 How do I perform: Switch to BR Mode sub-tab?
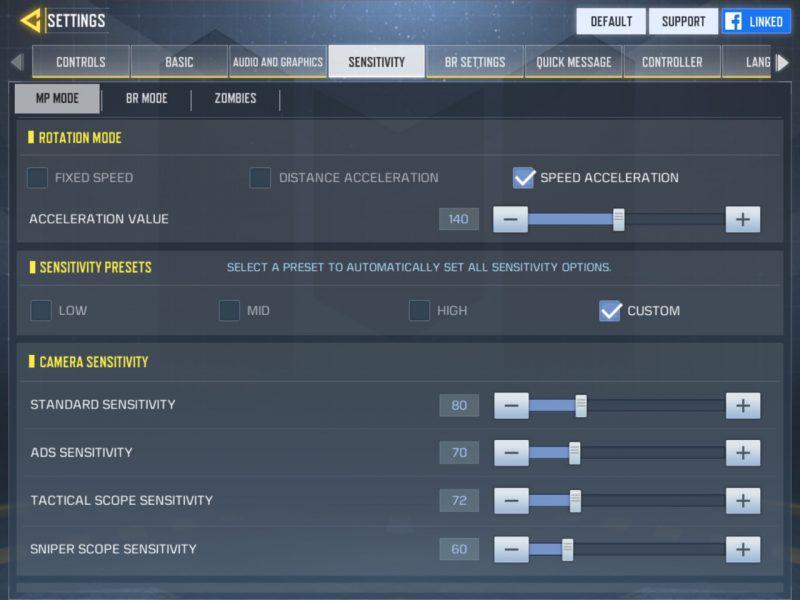click(x=146, y=98)
